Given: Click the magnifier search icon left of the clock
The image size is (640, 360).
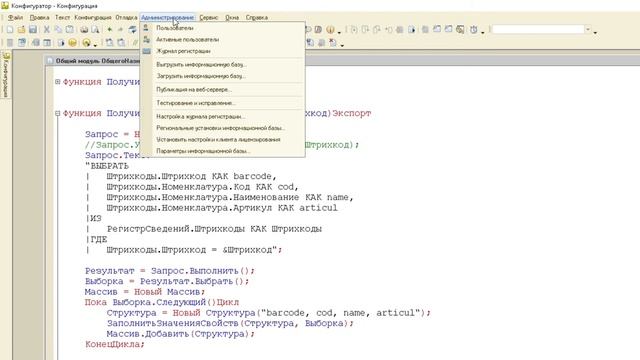Looking at the screenshot, I should (460, 30).
